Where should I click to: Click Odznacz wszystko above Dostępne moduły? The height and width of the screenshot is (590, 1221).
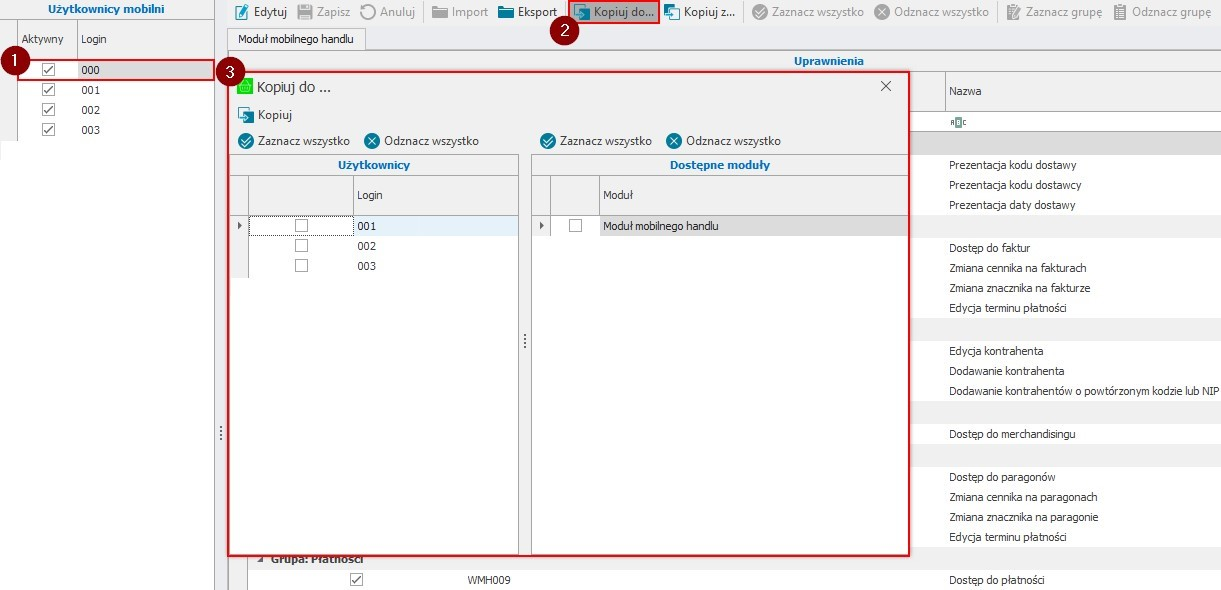point(724,141)
